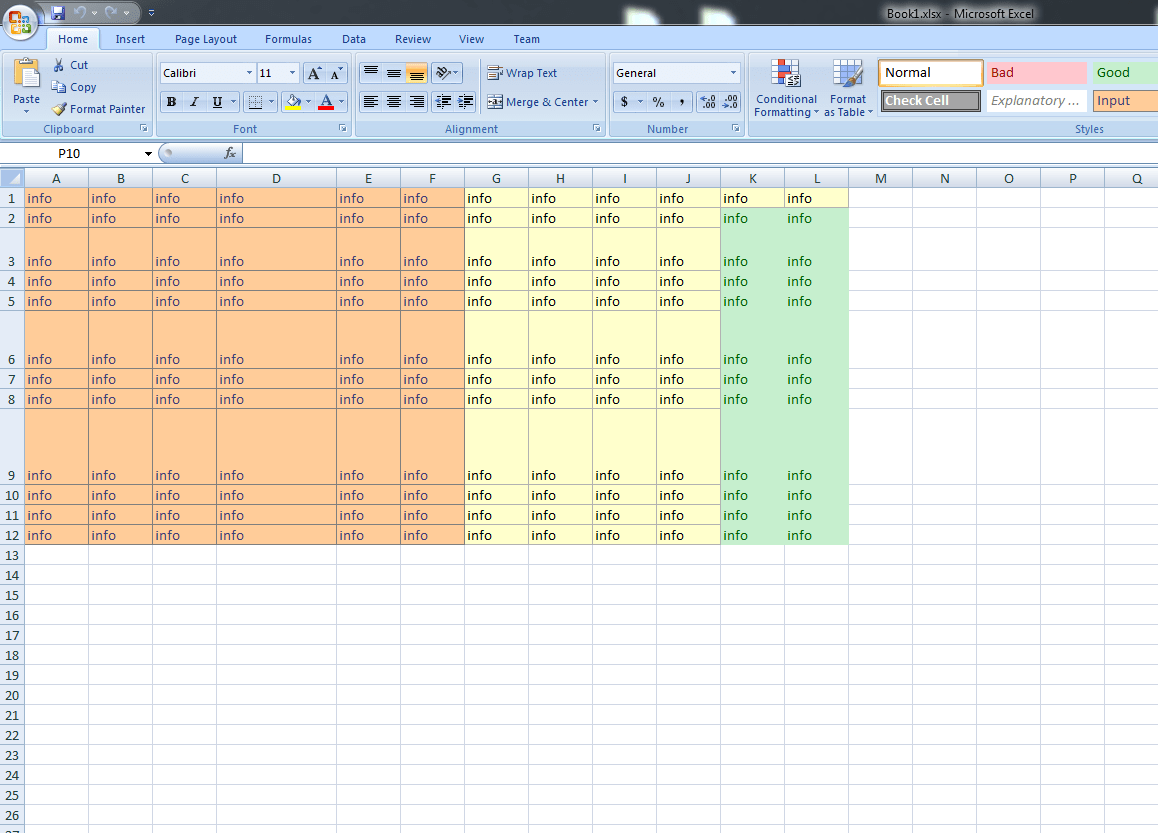Open the font name dropdown

point(251,72)
